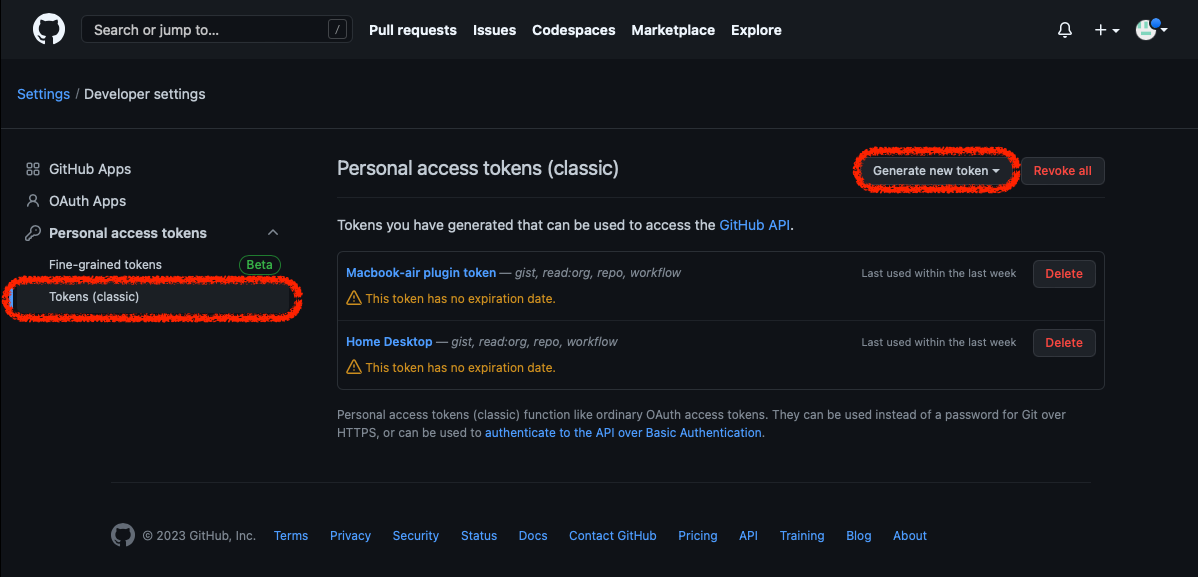Click Macbook-air 'Last used within the last week' text
Image resolution: width=1198 pixels, height=577 pixels.
tap(939, 274)
